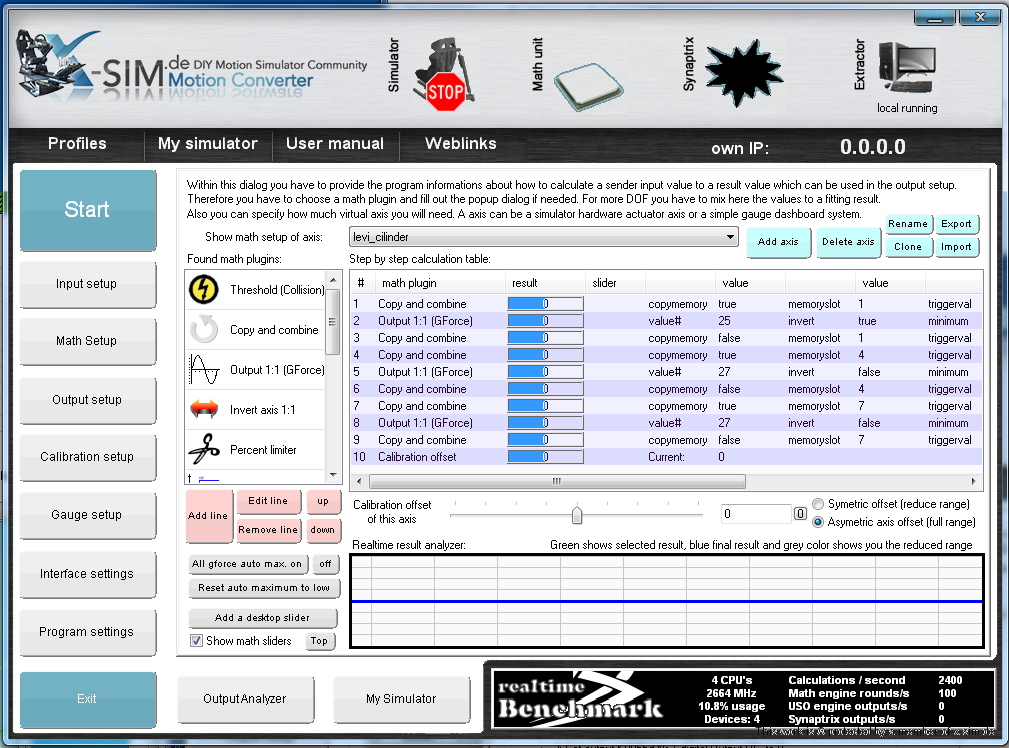The image size is (1009, 748).
Task: Toggle the Show math sliders checkbox
Action: (x=197, y=641)
